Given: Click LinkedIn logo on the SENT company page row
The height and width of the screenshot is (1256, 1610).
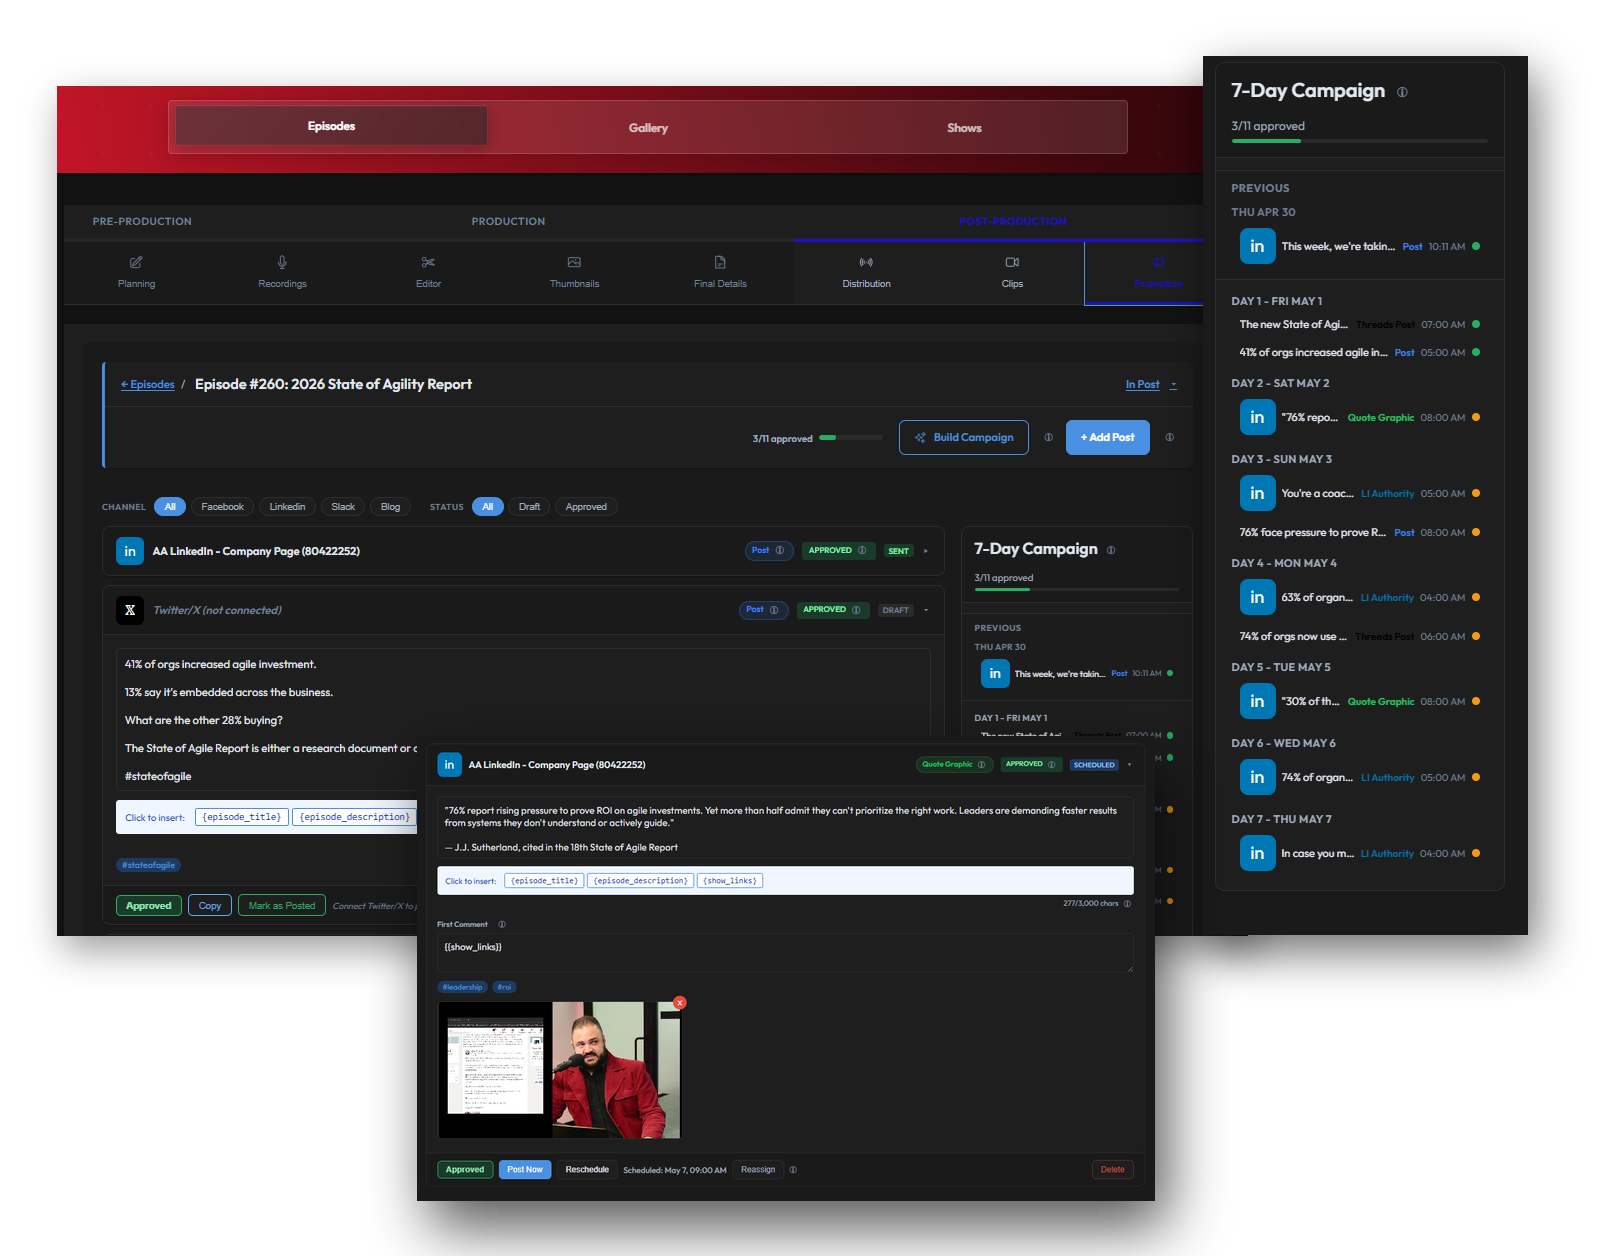Looking at the screenshot, I should (130, 551).
